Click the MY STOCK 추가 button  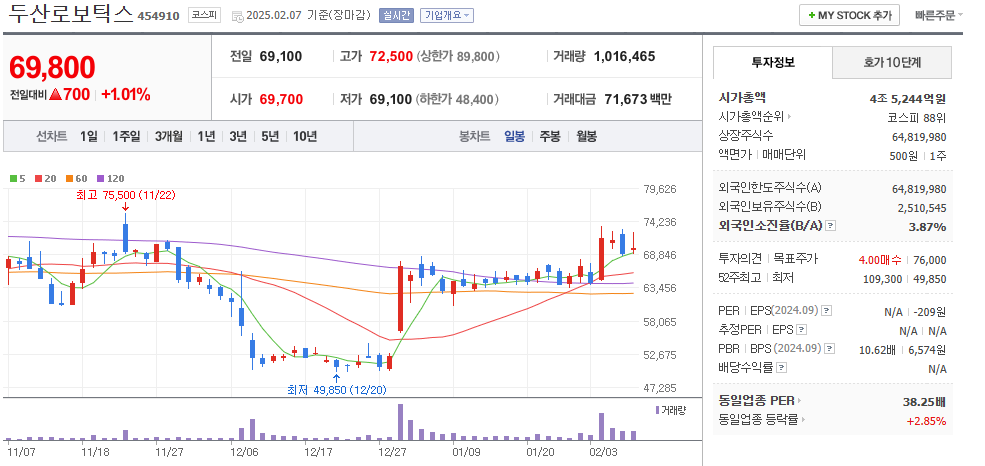coord(849,15)
